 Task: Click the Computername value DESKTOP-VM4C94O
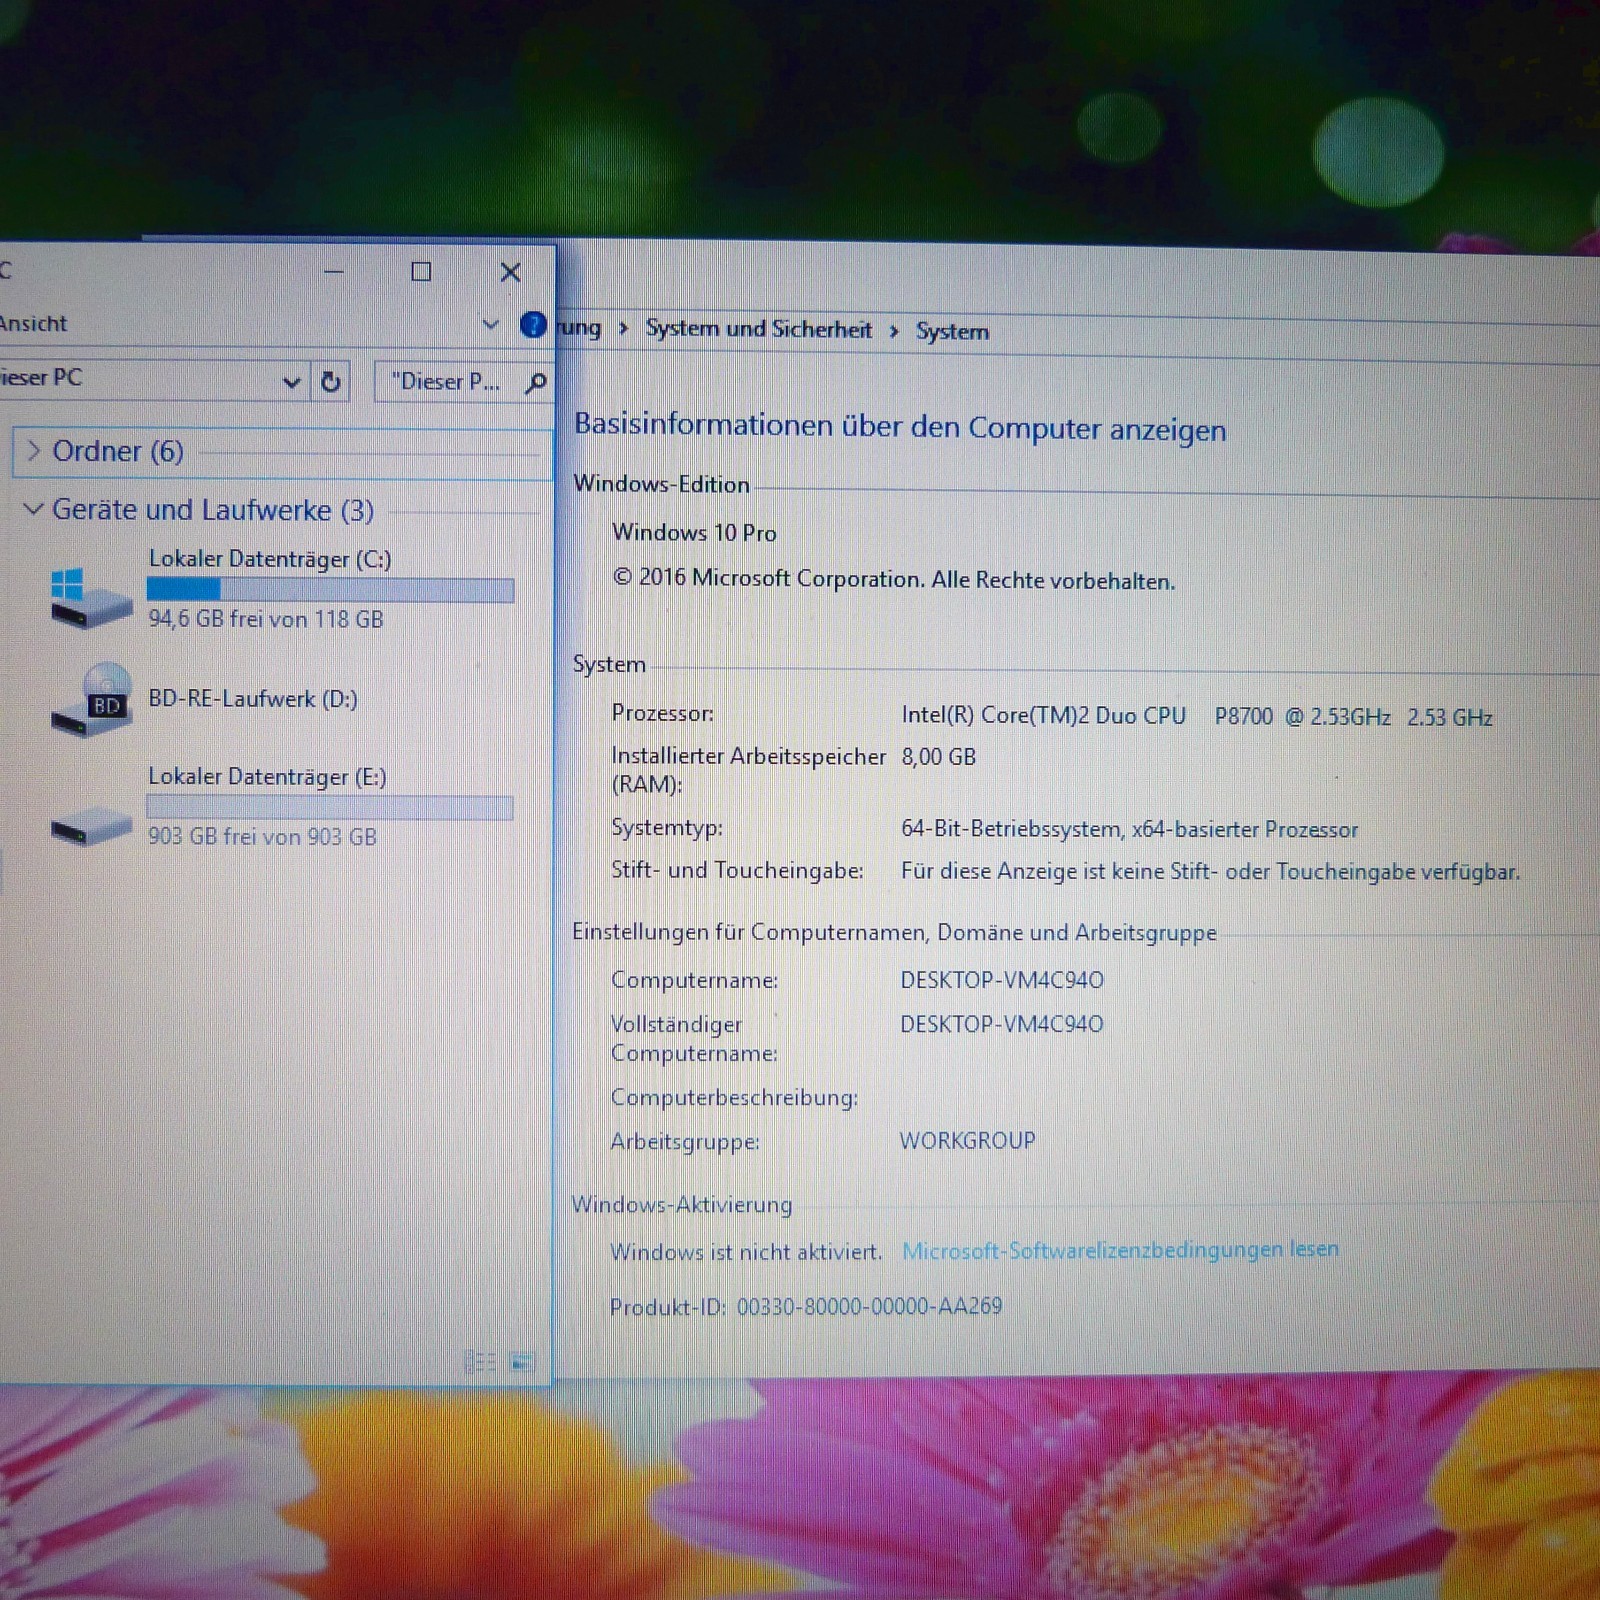click(1002, 980)
